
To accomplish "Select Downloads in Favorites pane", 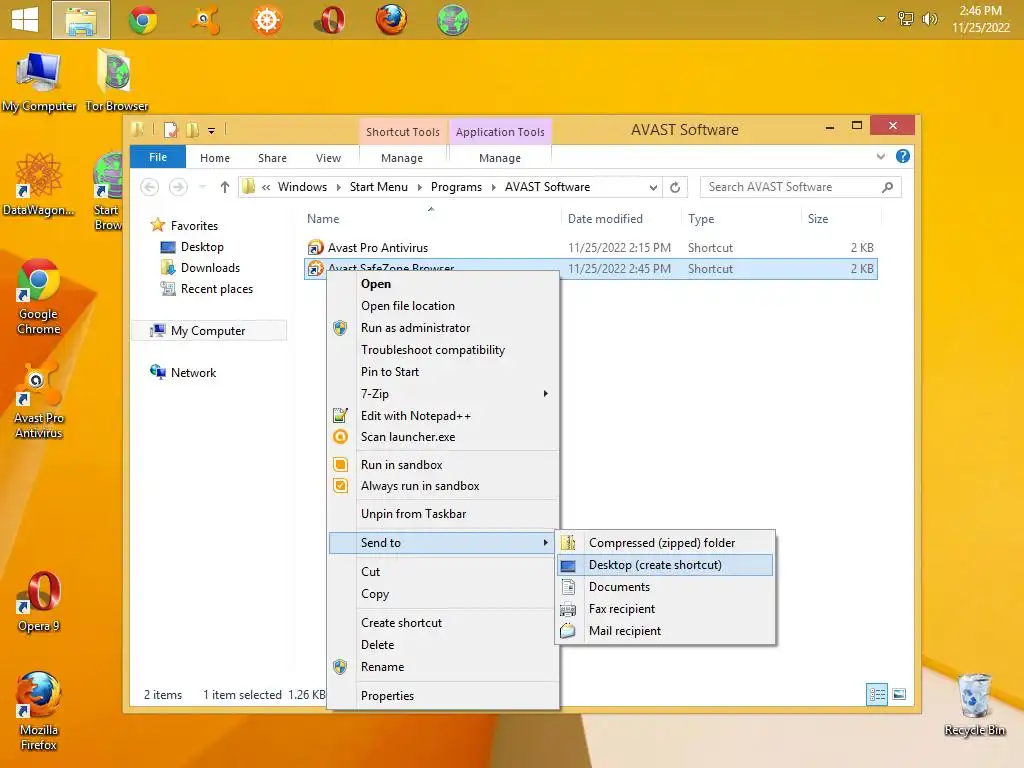I will [210, 268].
